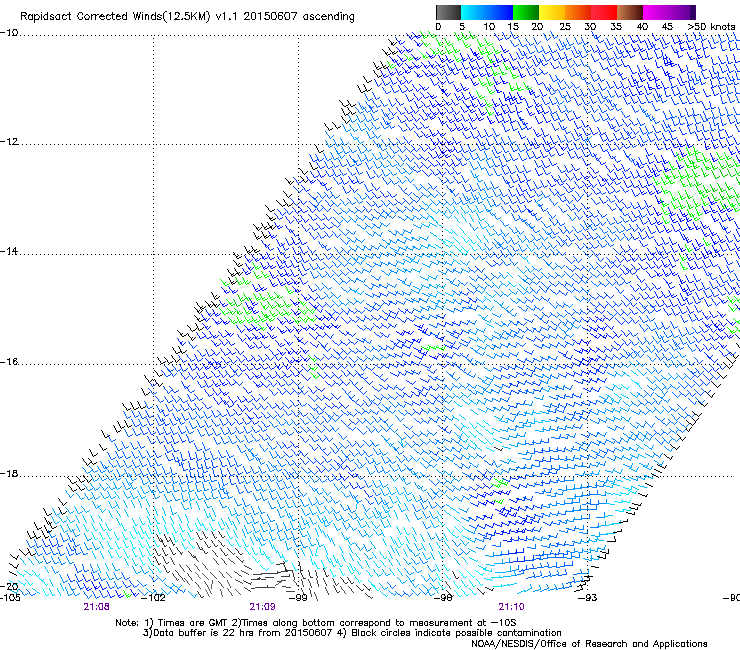Image resolution: width=740 pixels, height=650 pixels.
Task: Click the '-10' latitude axis label
Action: pyautogui.click(x=9, y=33)
